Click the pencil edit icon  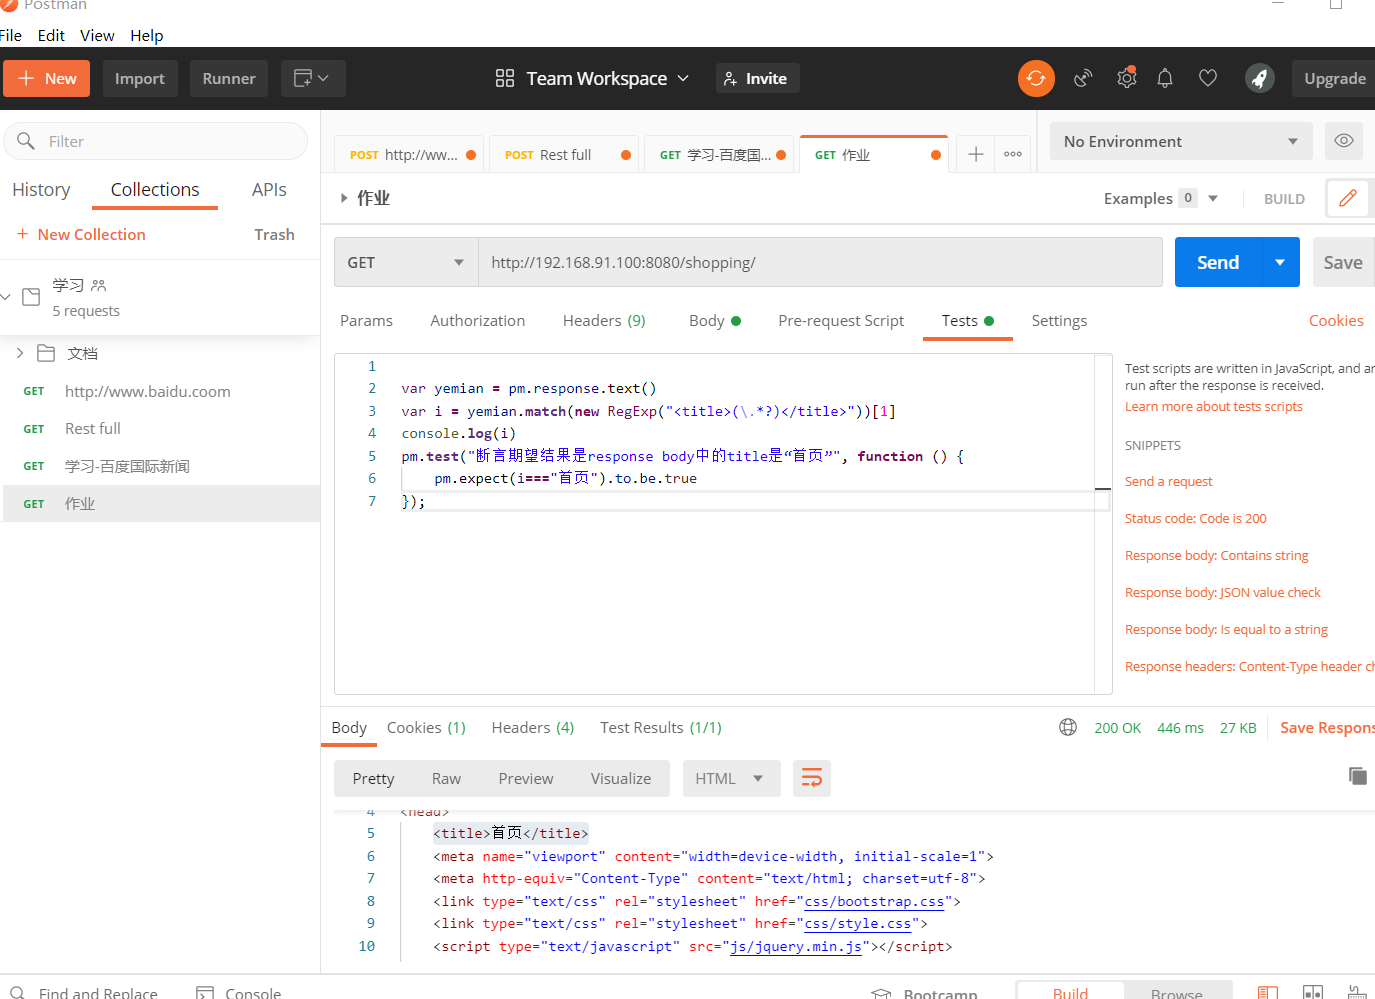pos(1347,198)
